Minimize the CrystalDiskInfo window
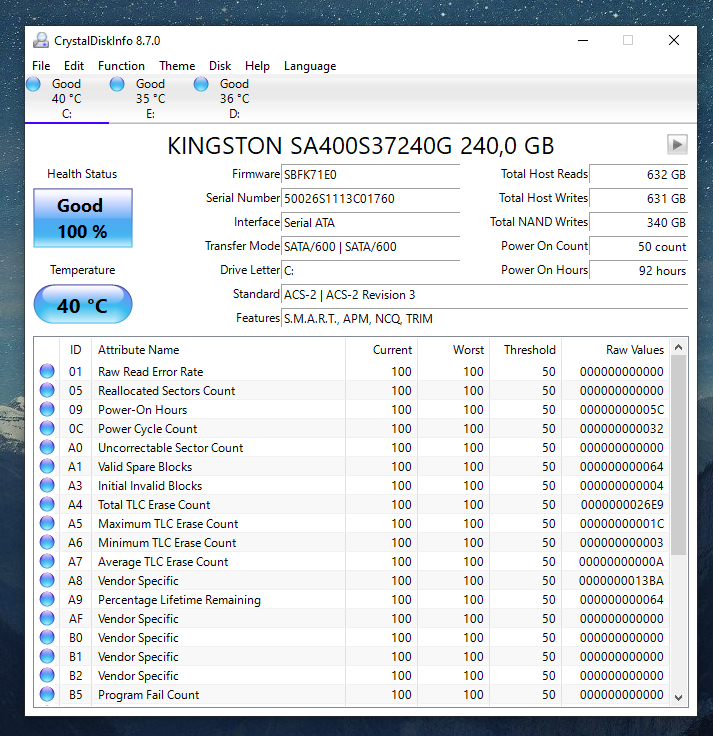This screenshot has height=736, width=713. (x=583, y=40)
